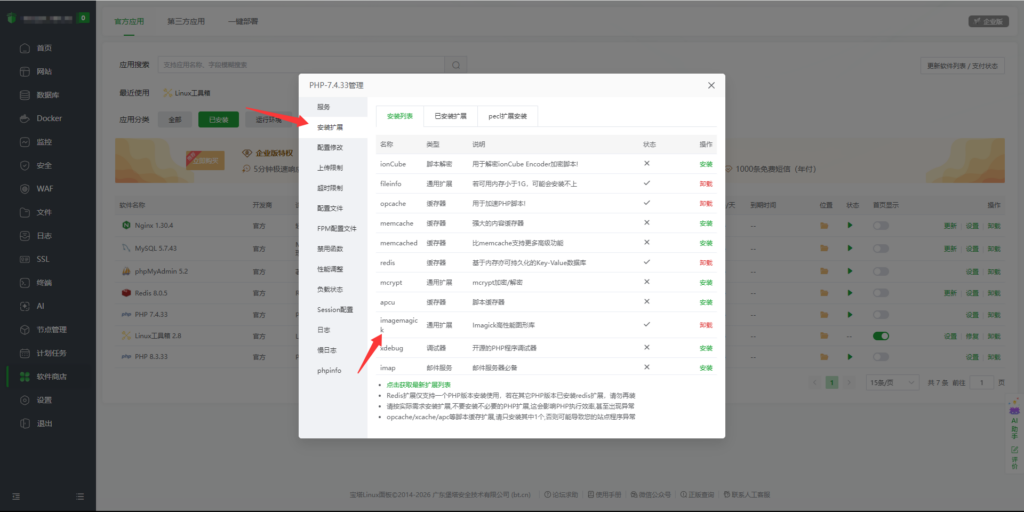The width and height of the screenshot is (1024, 512).
Task: Go to 网站 in the sidebar
Action: [x=44, y=71]
